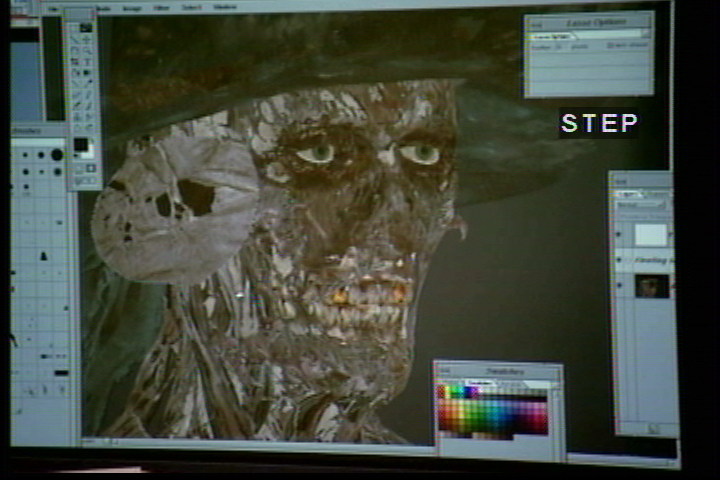This screenshot has height=480, width=720.
Task: Choose the medium hard brush in the first row
Action: click(x=41, y=155)
